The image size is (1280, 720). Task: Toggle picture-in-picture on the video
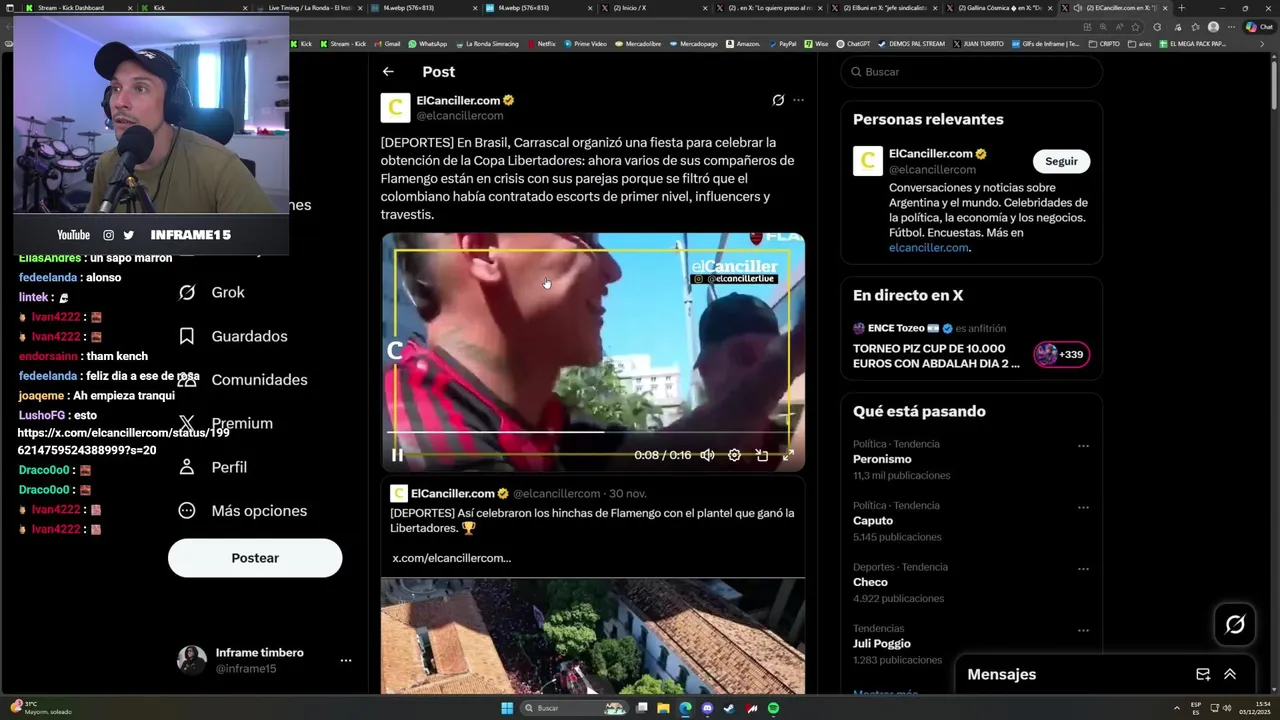tap(762, 455)
